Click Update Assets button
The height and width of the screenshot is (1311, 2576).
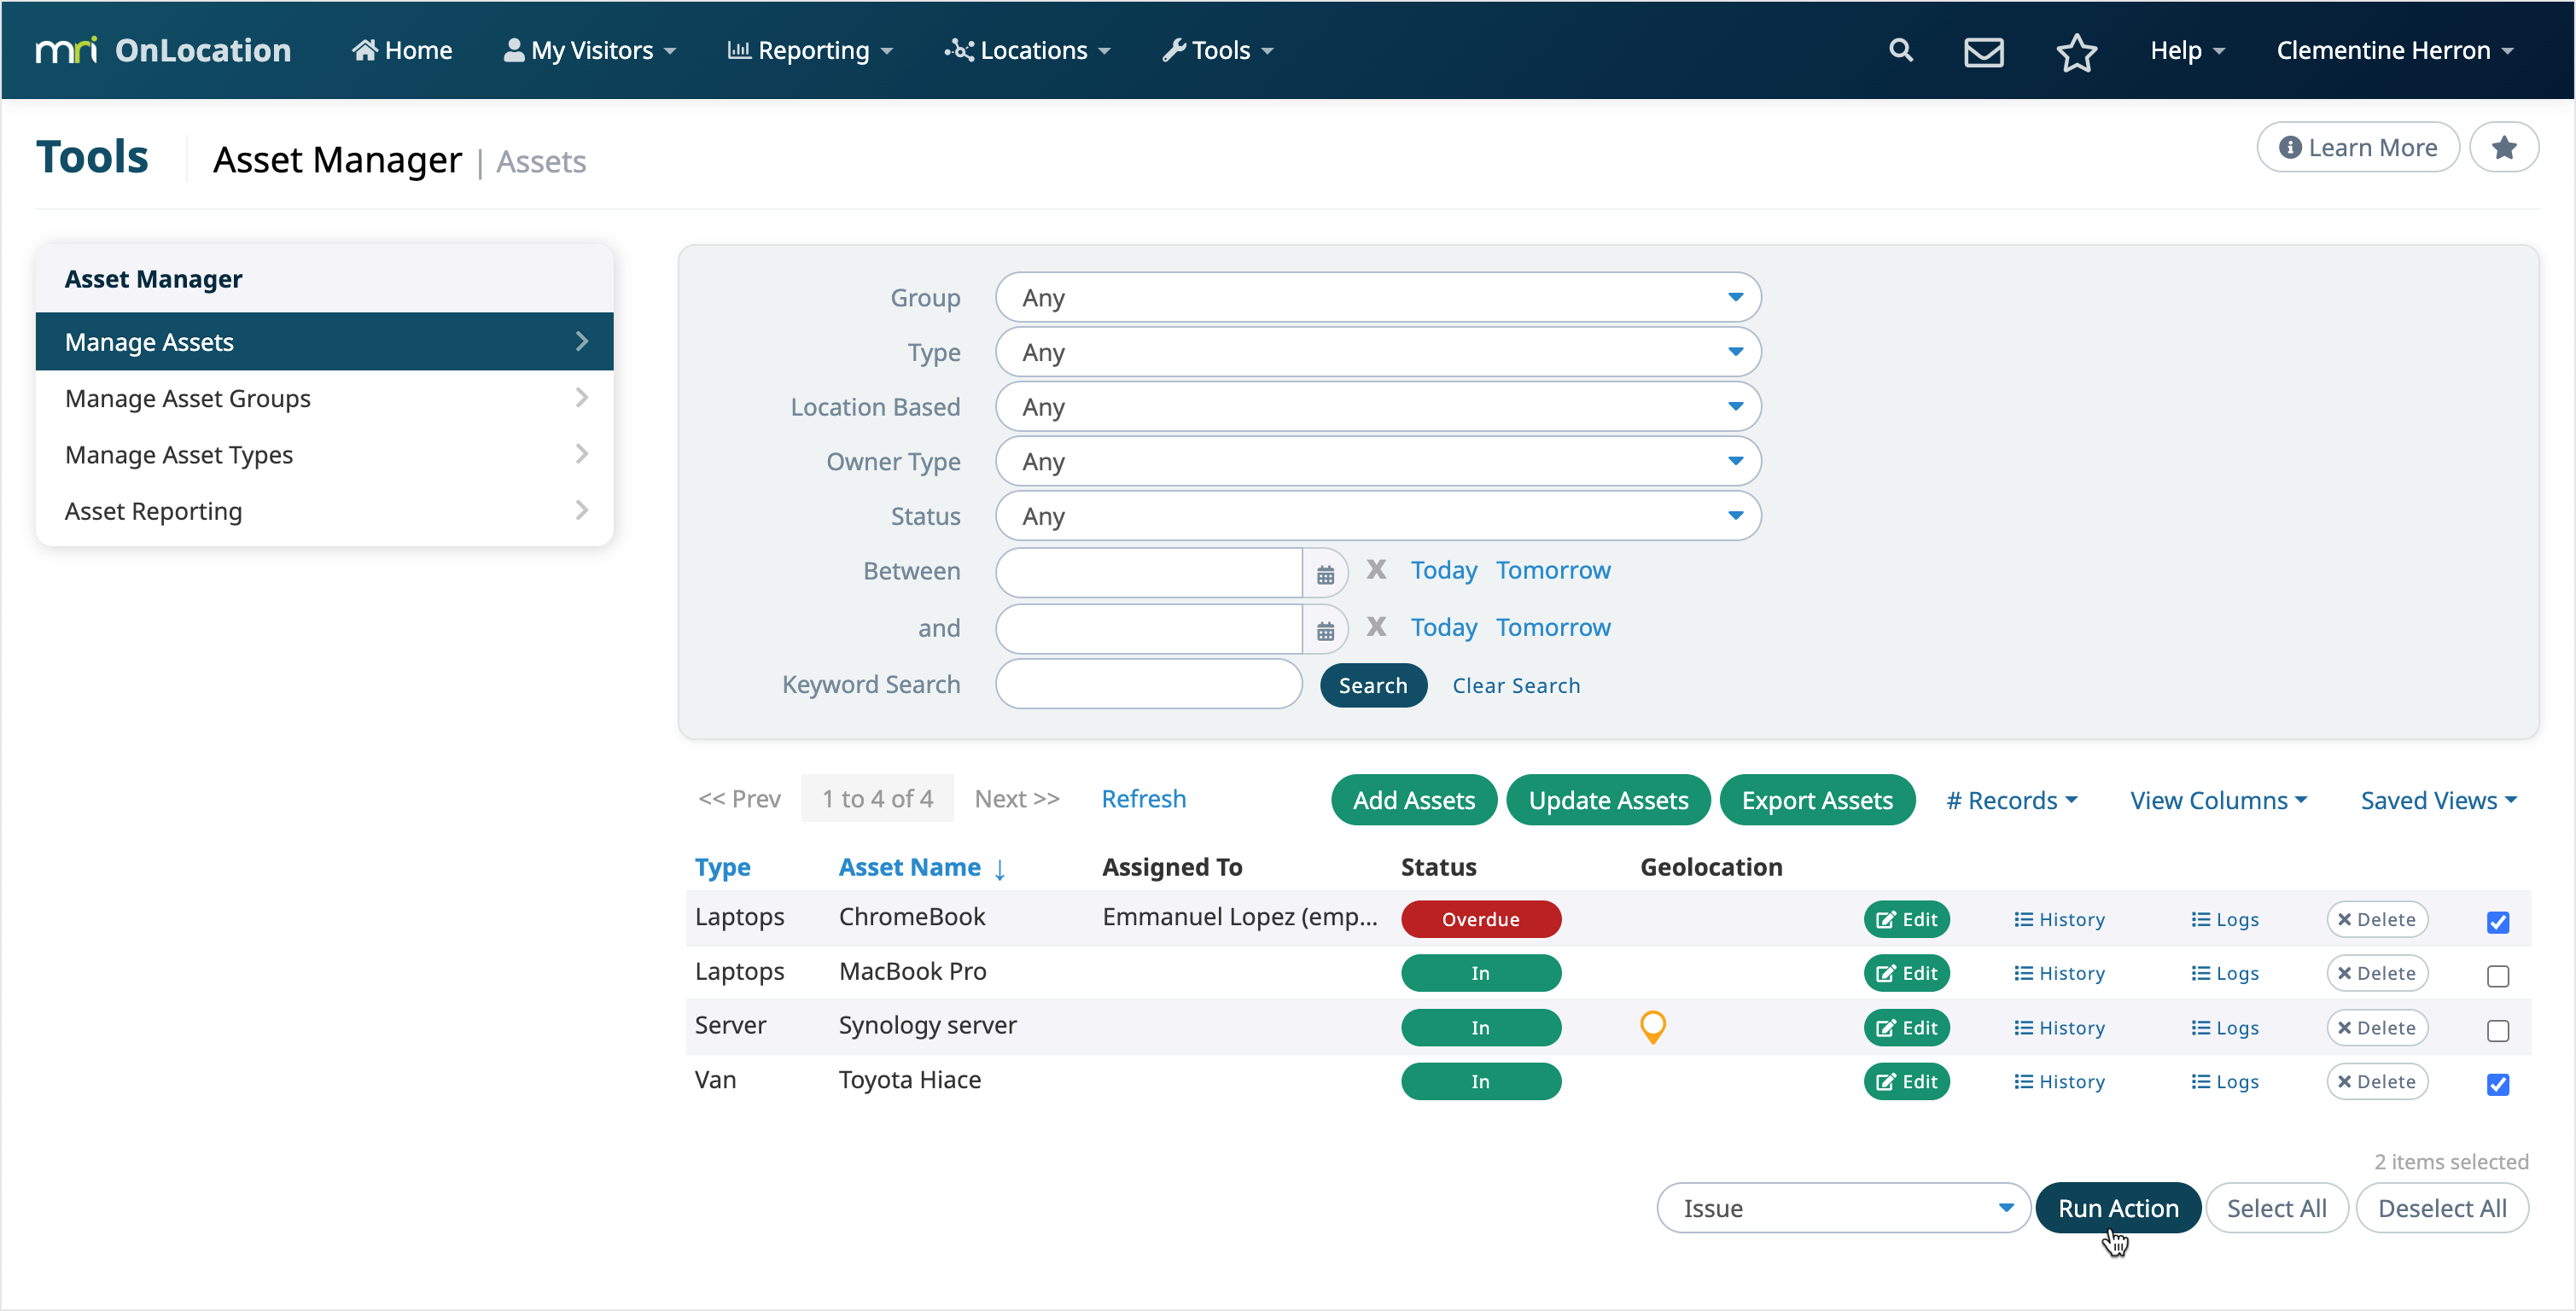click(x=1607, y=800)
